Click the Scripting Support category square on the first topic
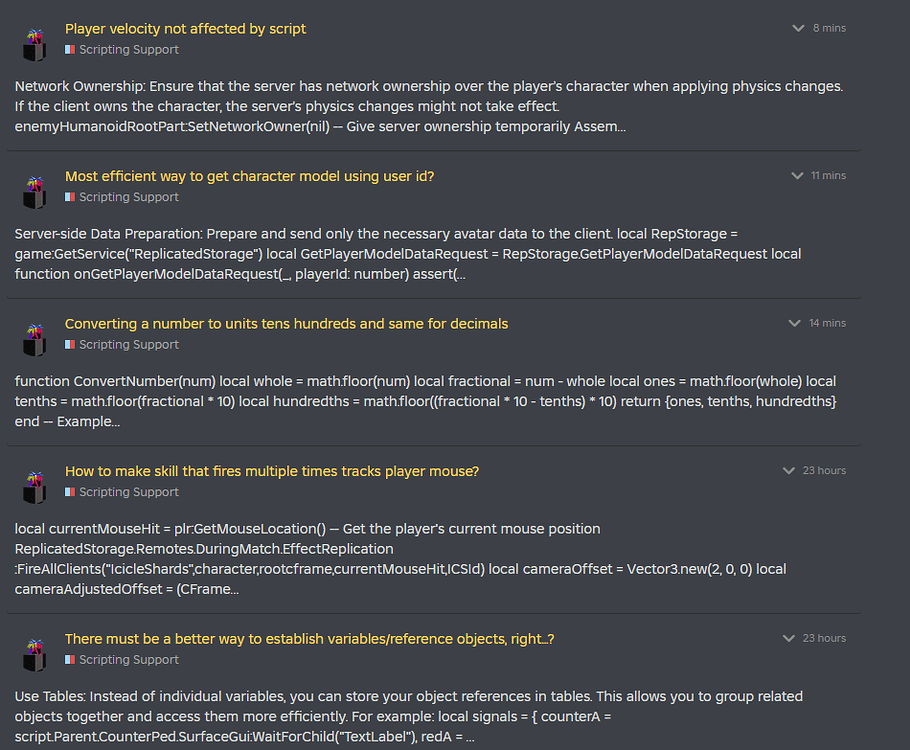 click(69, 48)
